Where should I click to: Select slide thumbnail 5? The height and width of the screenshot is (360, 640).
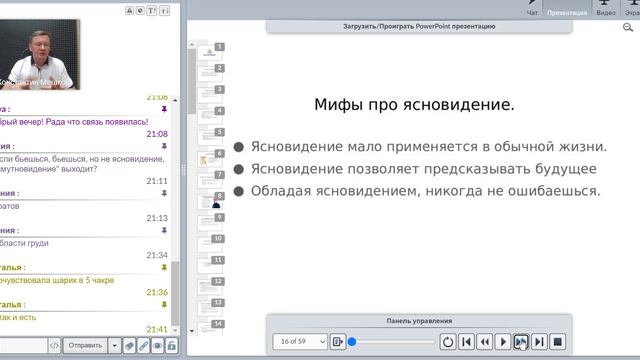[x=211, y=137]
